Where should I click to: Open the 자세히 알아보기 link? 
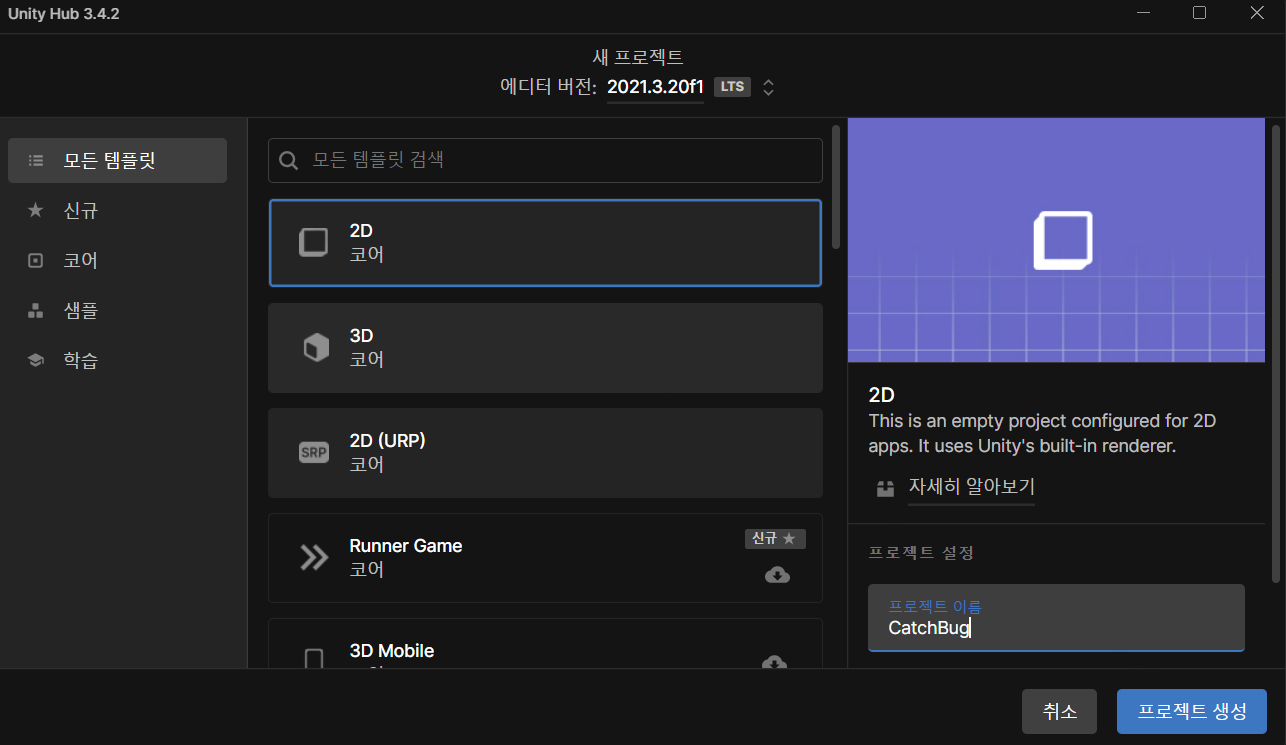[971, 487]
